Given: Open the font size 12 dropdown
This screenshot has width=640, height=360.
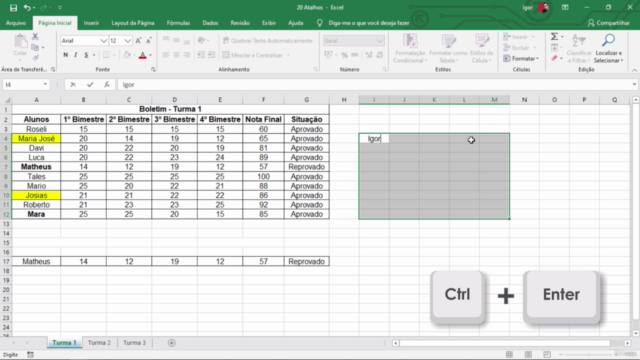Looking at the screenshot, I should (127, 41).
